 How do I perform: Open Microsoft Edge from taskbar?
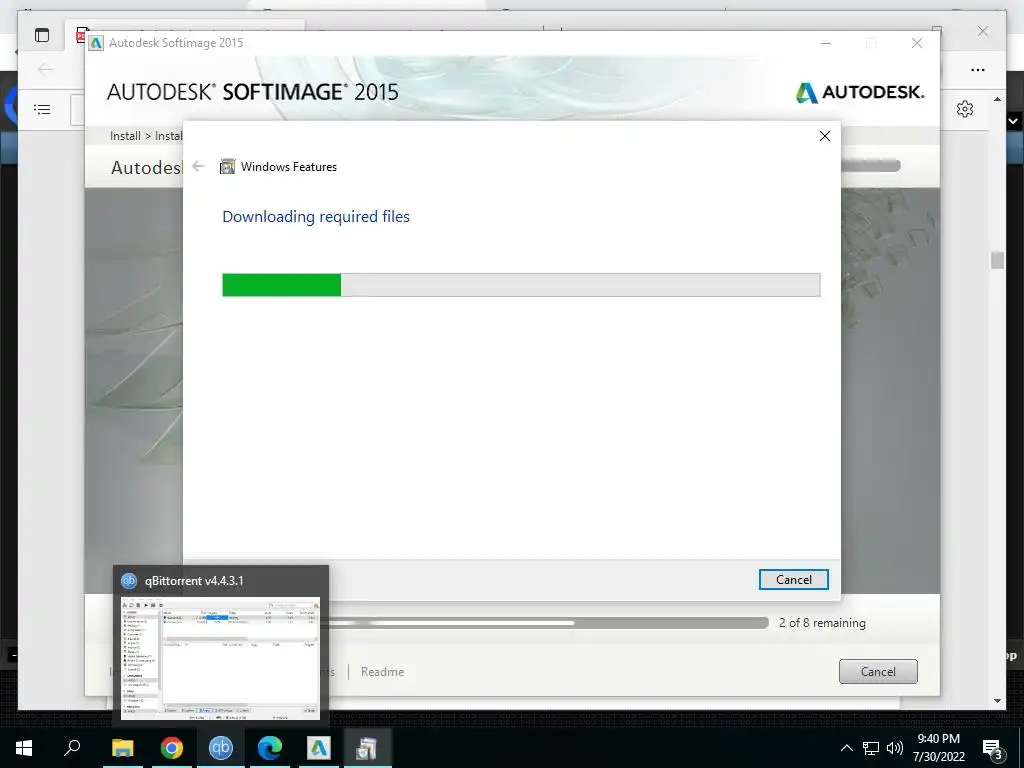(x=270, y=748)
